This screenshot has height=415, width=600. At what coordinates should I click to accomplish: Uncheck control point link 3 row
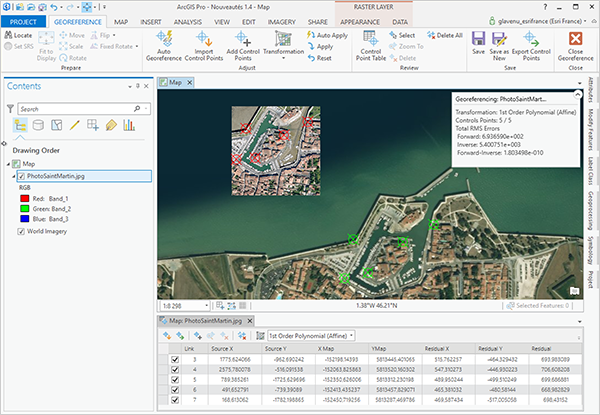coord(176,358)
